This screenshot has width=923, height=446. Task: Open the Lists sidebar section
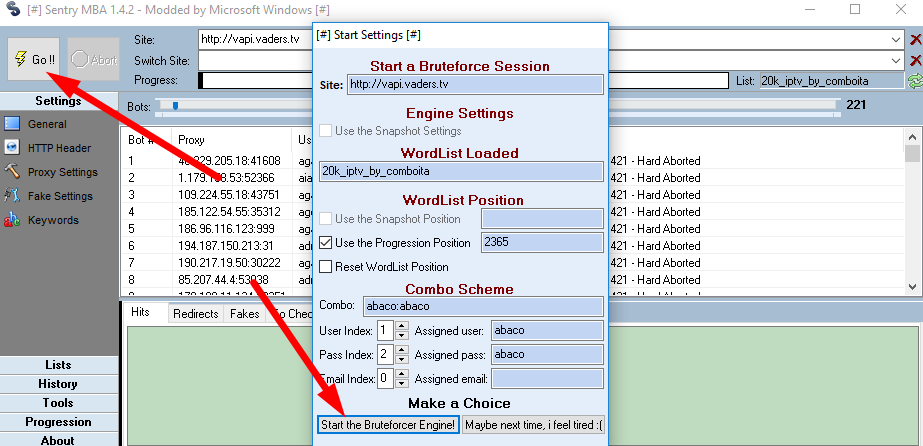click(x=58, y=365)
